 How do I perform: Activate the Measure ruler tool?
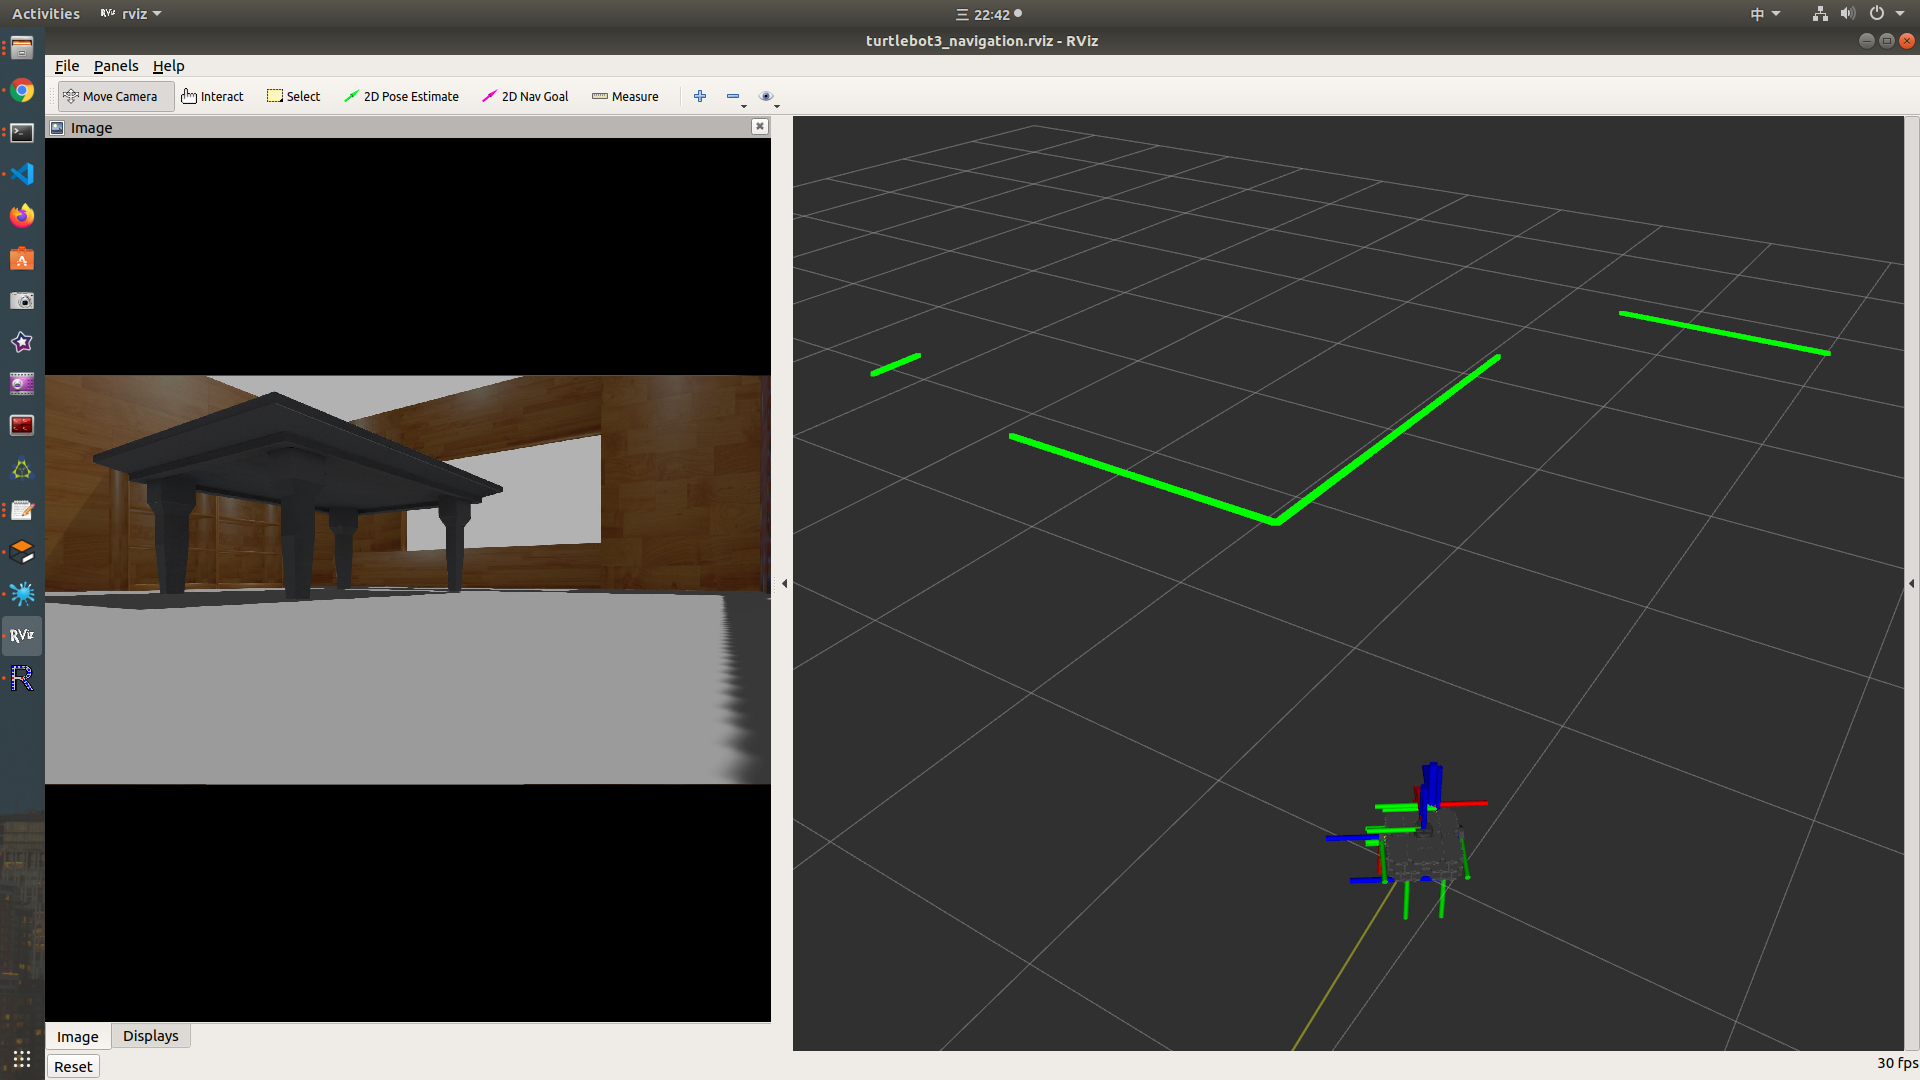coord(625,96)
